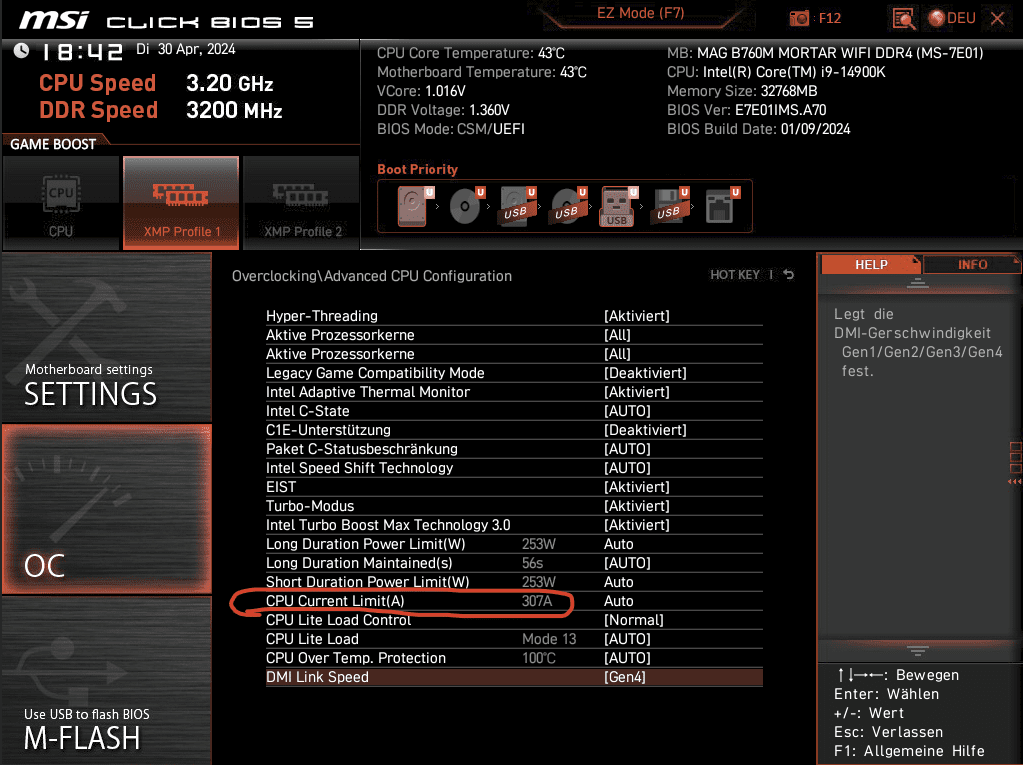Click the 3200 MHz DDR Speed value
The height and width of the screenshot is (765, 1023).
pyautogui.click(x=234, y=110)
